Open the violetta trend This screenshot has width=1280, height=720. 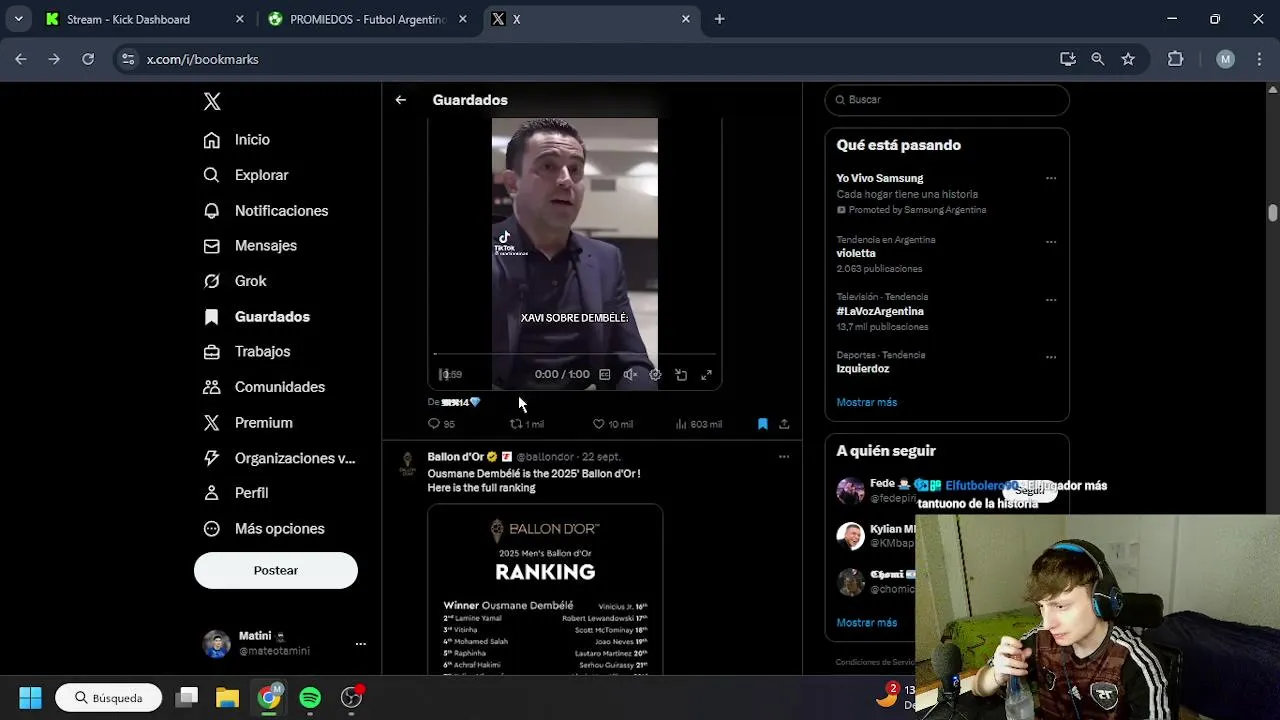pos(856,254)
